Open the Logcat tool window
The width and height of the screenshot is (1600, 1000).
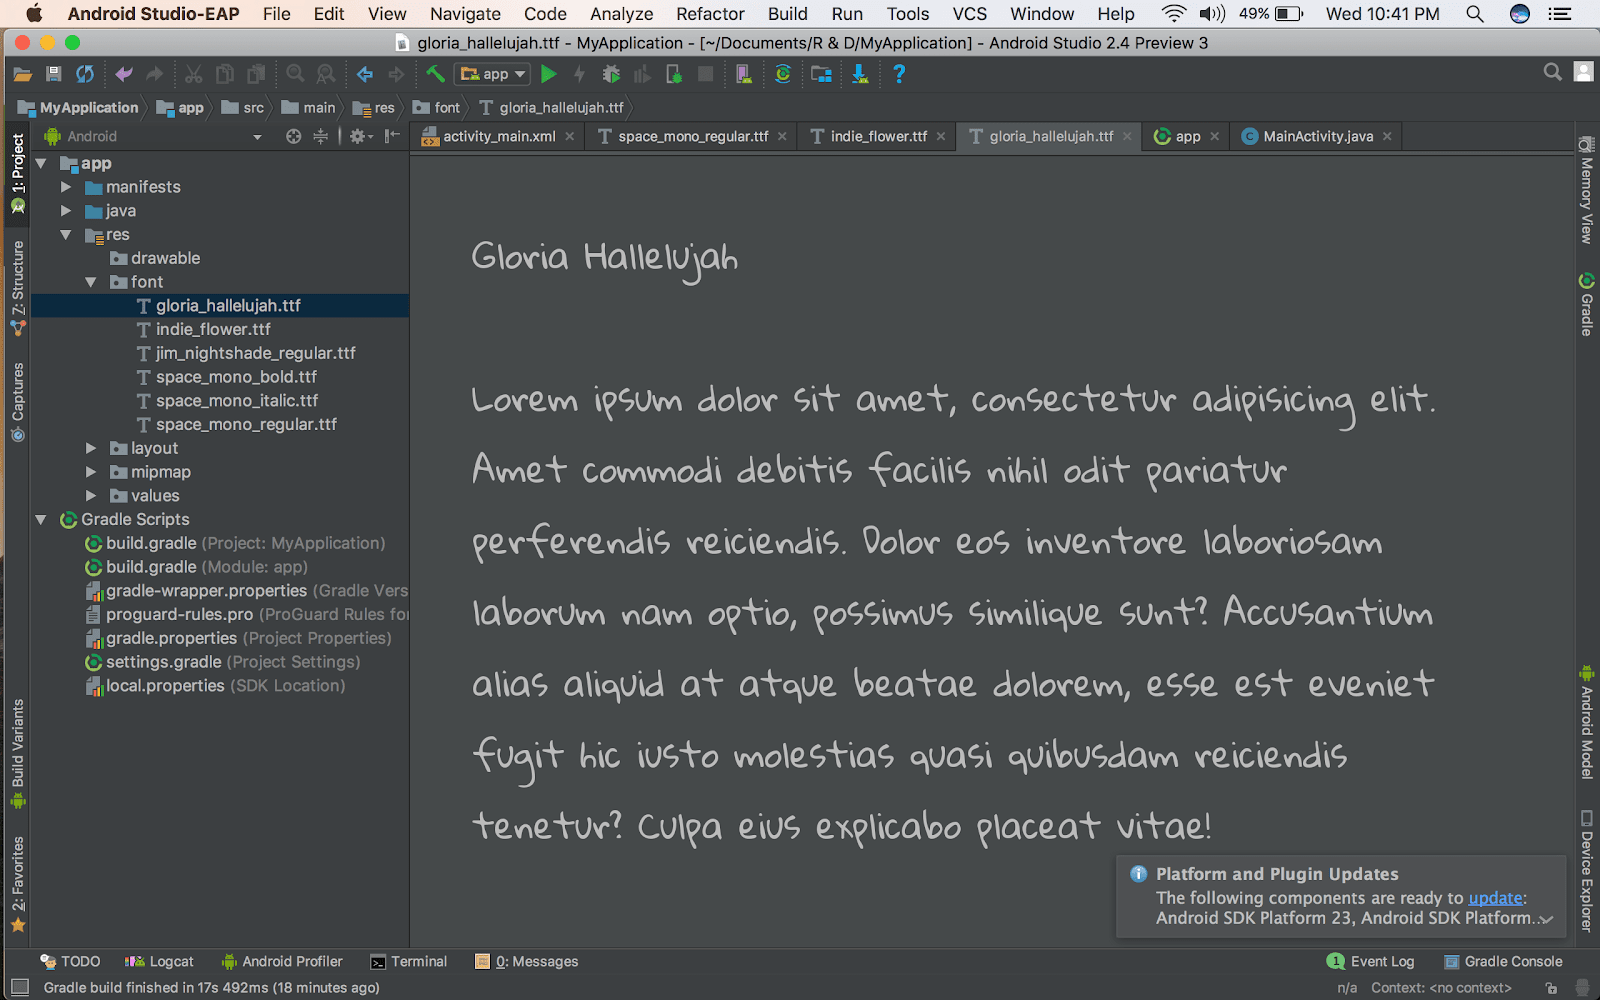point(160,961)
